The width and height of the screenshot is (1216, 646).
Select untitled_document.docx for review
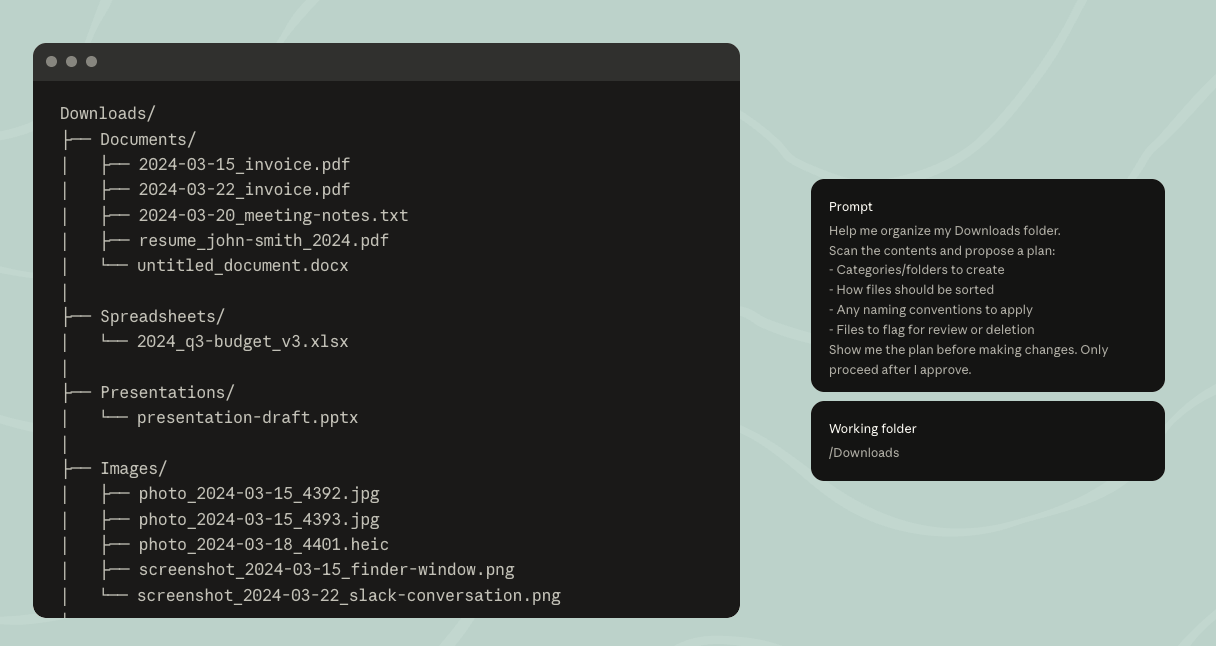(242, 265)
